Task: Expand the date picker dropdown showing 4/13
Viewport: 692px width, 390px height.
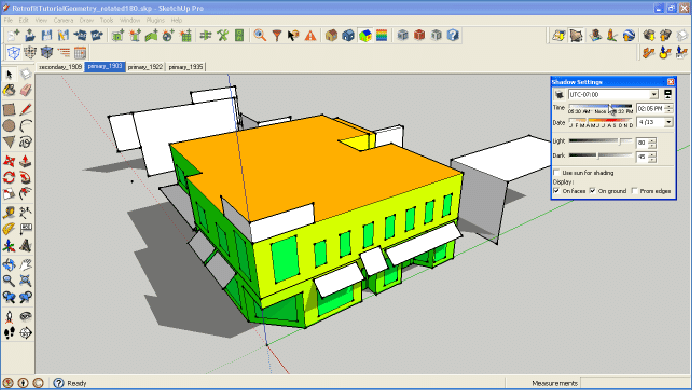Action: pos(669,122)
